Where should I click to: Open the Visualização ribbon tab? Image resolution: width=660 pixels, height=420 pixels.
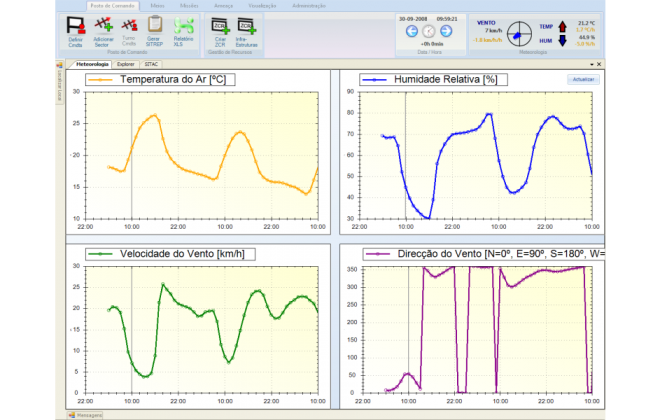[x=262, y=6]
